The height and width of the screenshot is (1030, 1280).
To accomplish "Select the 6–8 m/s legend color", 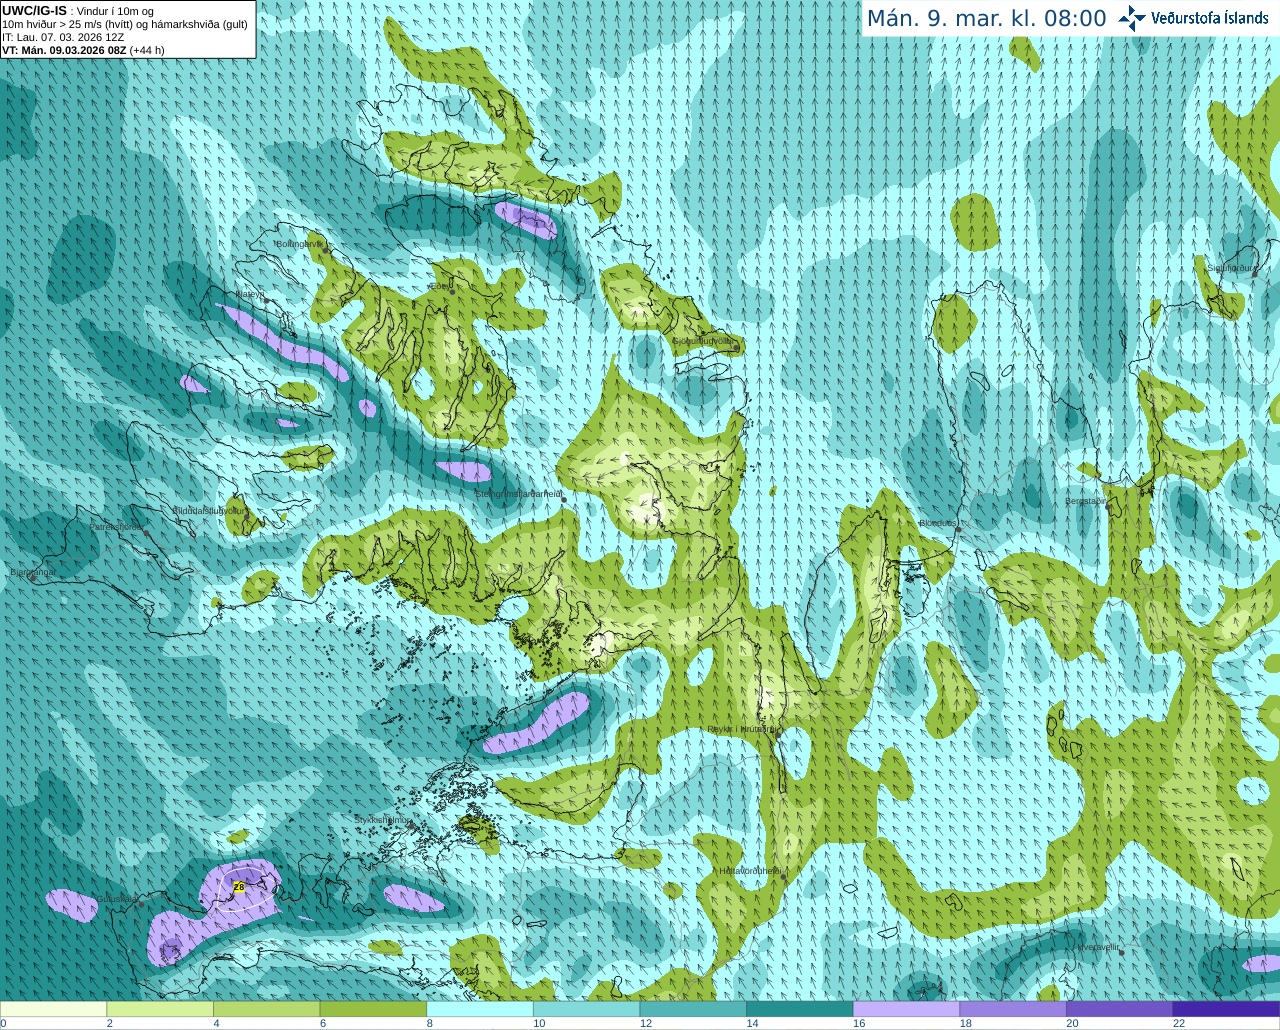I will (373, 1009).
